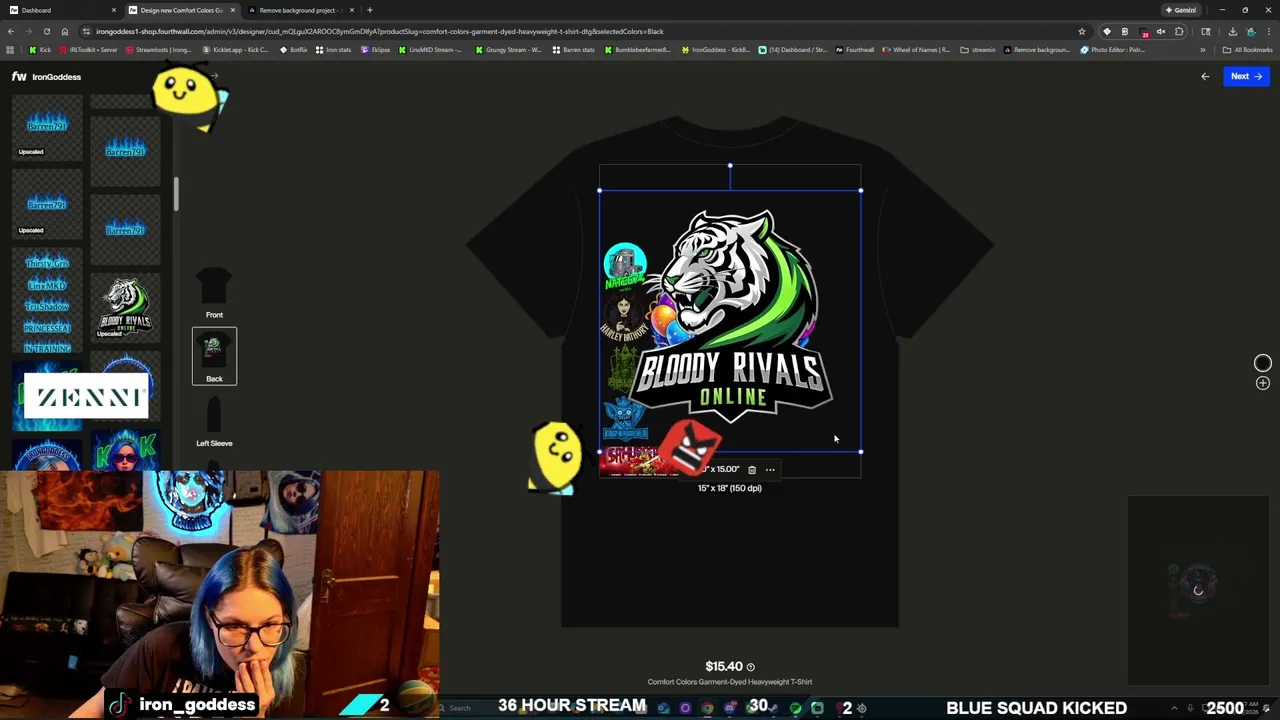Image resolution: width=1280 pixels, height=720 pixels.
Task: Open the apps grid in bookmarks bar
Action: 10,49
